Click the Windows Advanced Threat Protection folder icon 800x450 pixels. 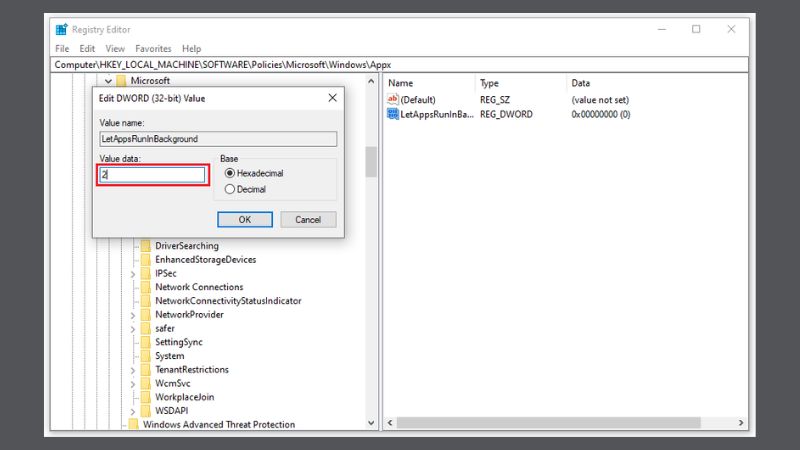pos(134,424)
